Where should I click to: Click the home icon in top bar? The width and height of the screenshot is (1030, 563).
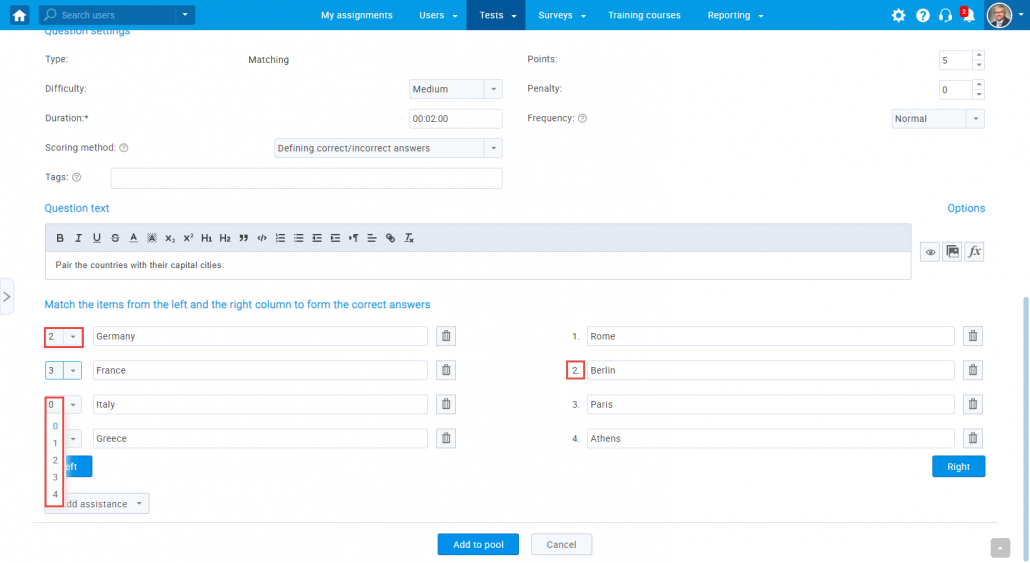[x=19, y=15]
